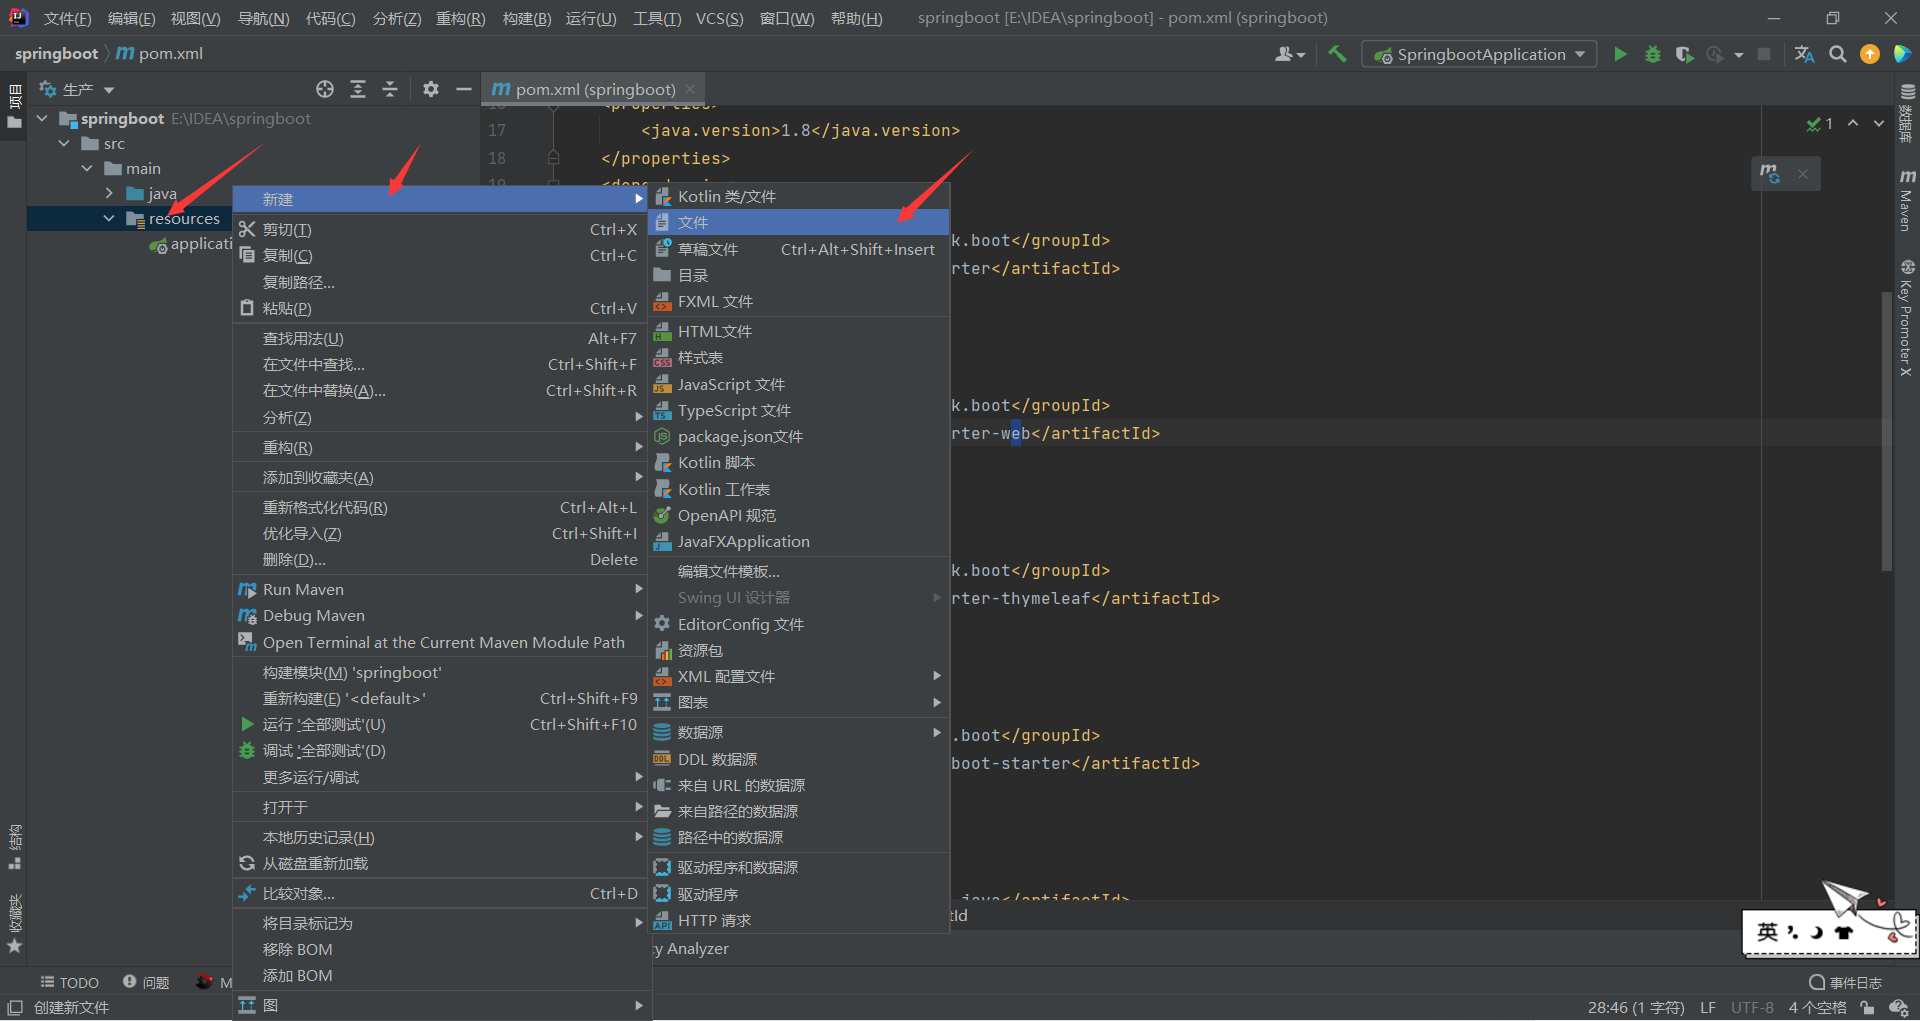This screenshot has width=1920, height=1021.
Task: Expand XML 配置文件 submenu
Action: click(798, 676)
